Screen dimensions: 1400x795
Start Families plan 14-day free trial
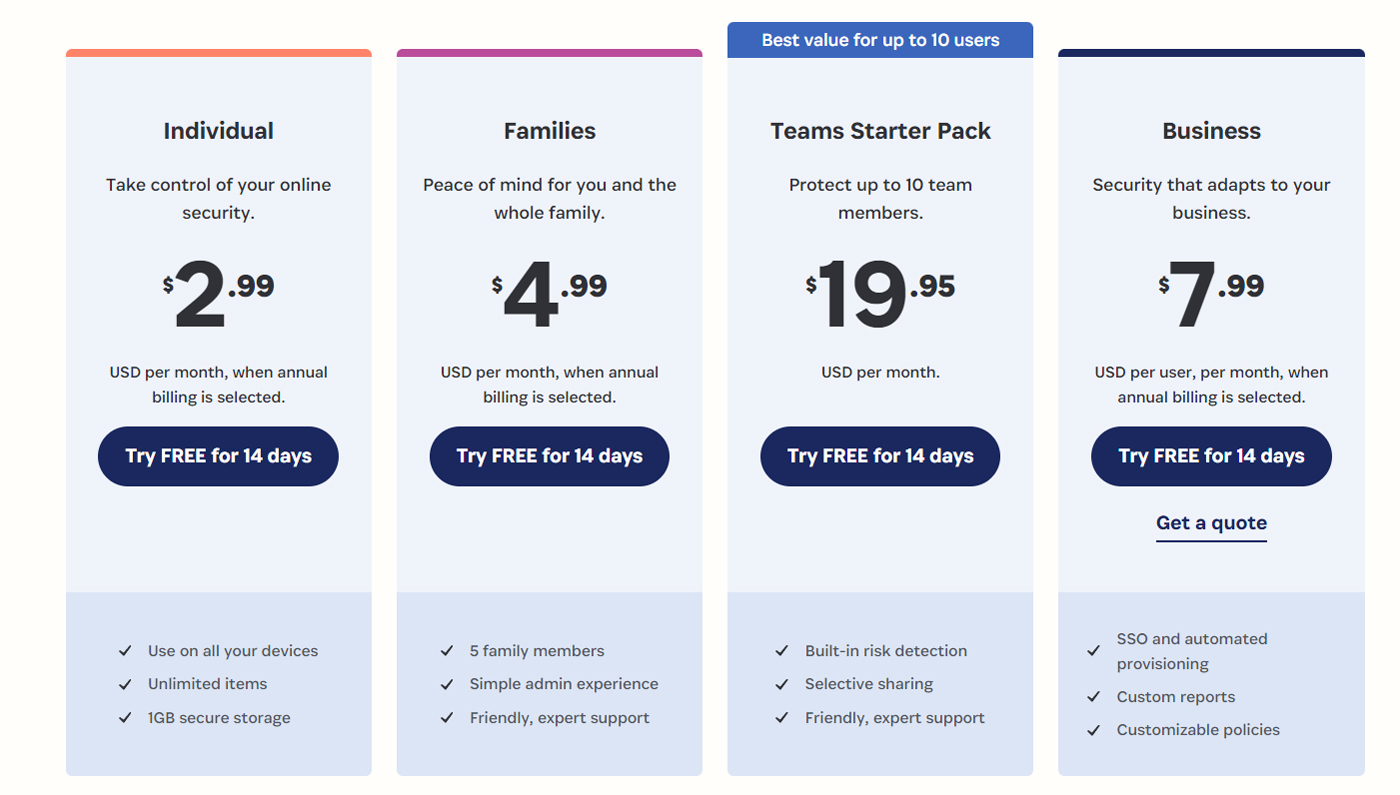[x=549, y=456]
